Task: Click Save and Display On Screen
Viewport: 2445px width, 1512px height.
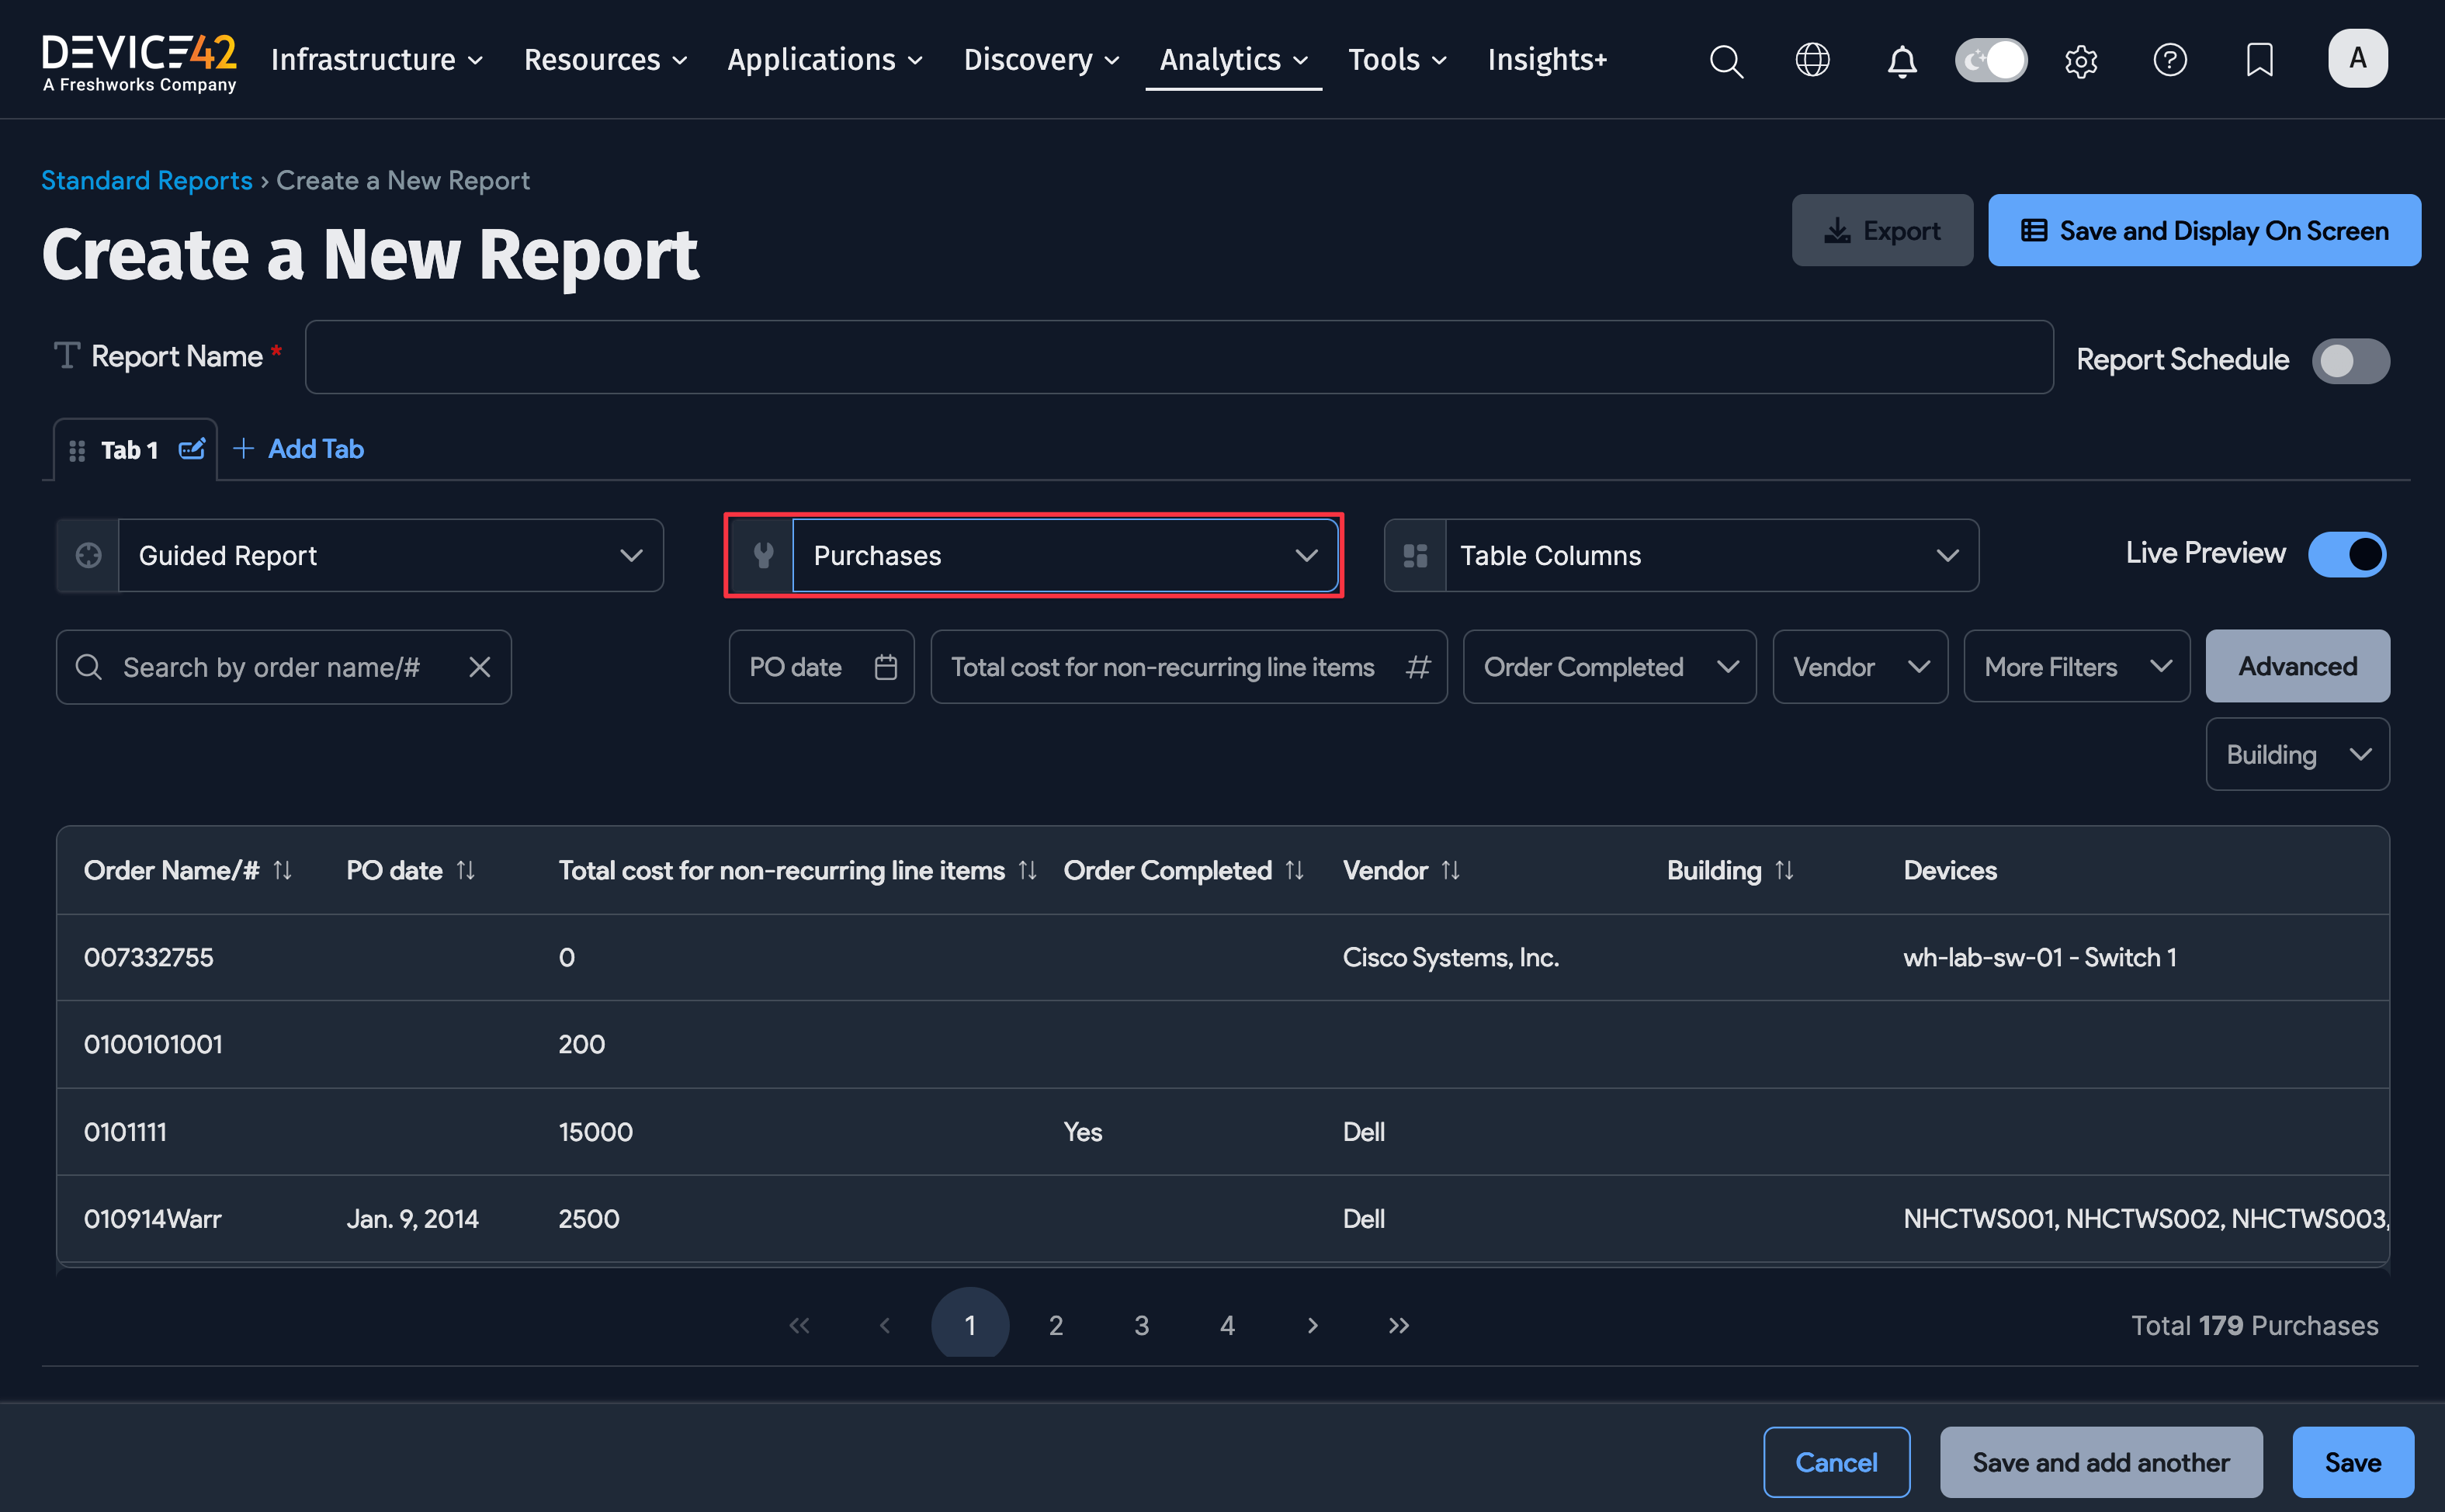Action: point(2204,230)
